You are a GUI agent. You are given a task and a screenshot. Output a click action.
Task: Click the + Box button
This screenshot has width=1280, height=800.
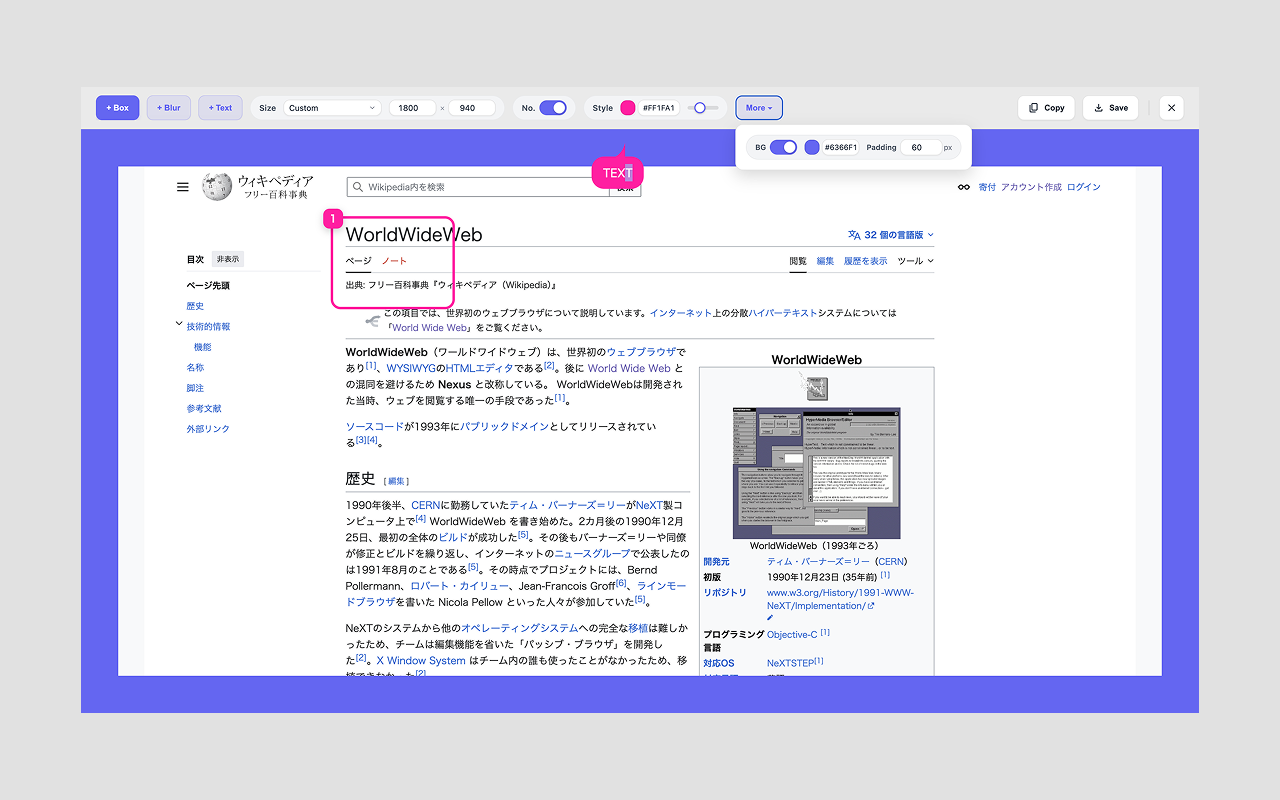click(x=117, y=108)
